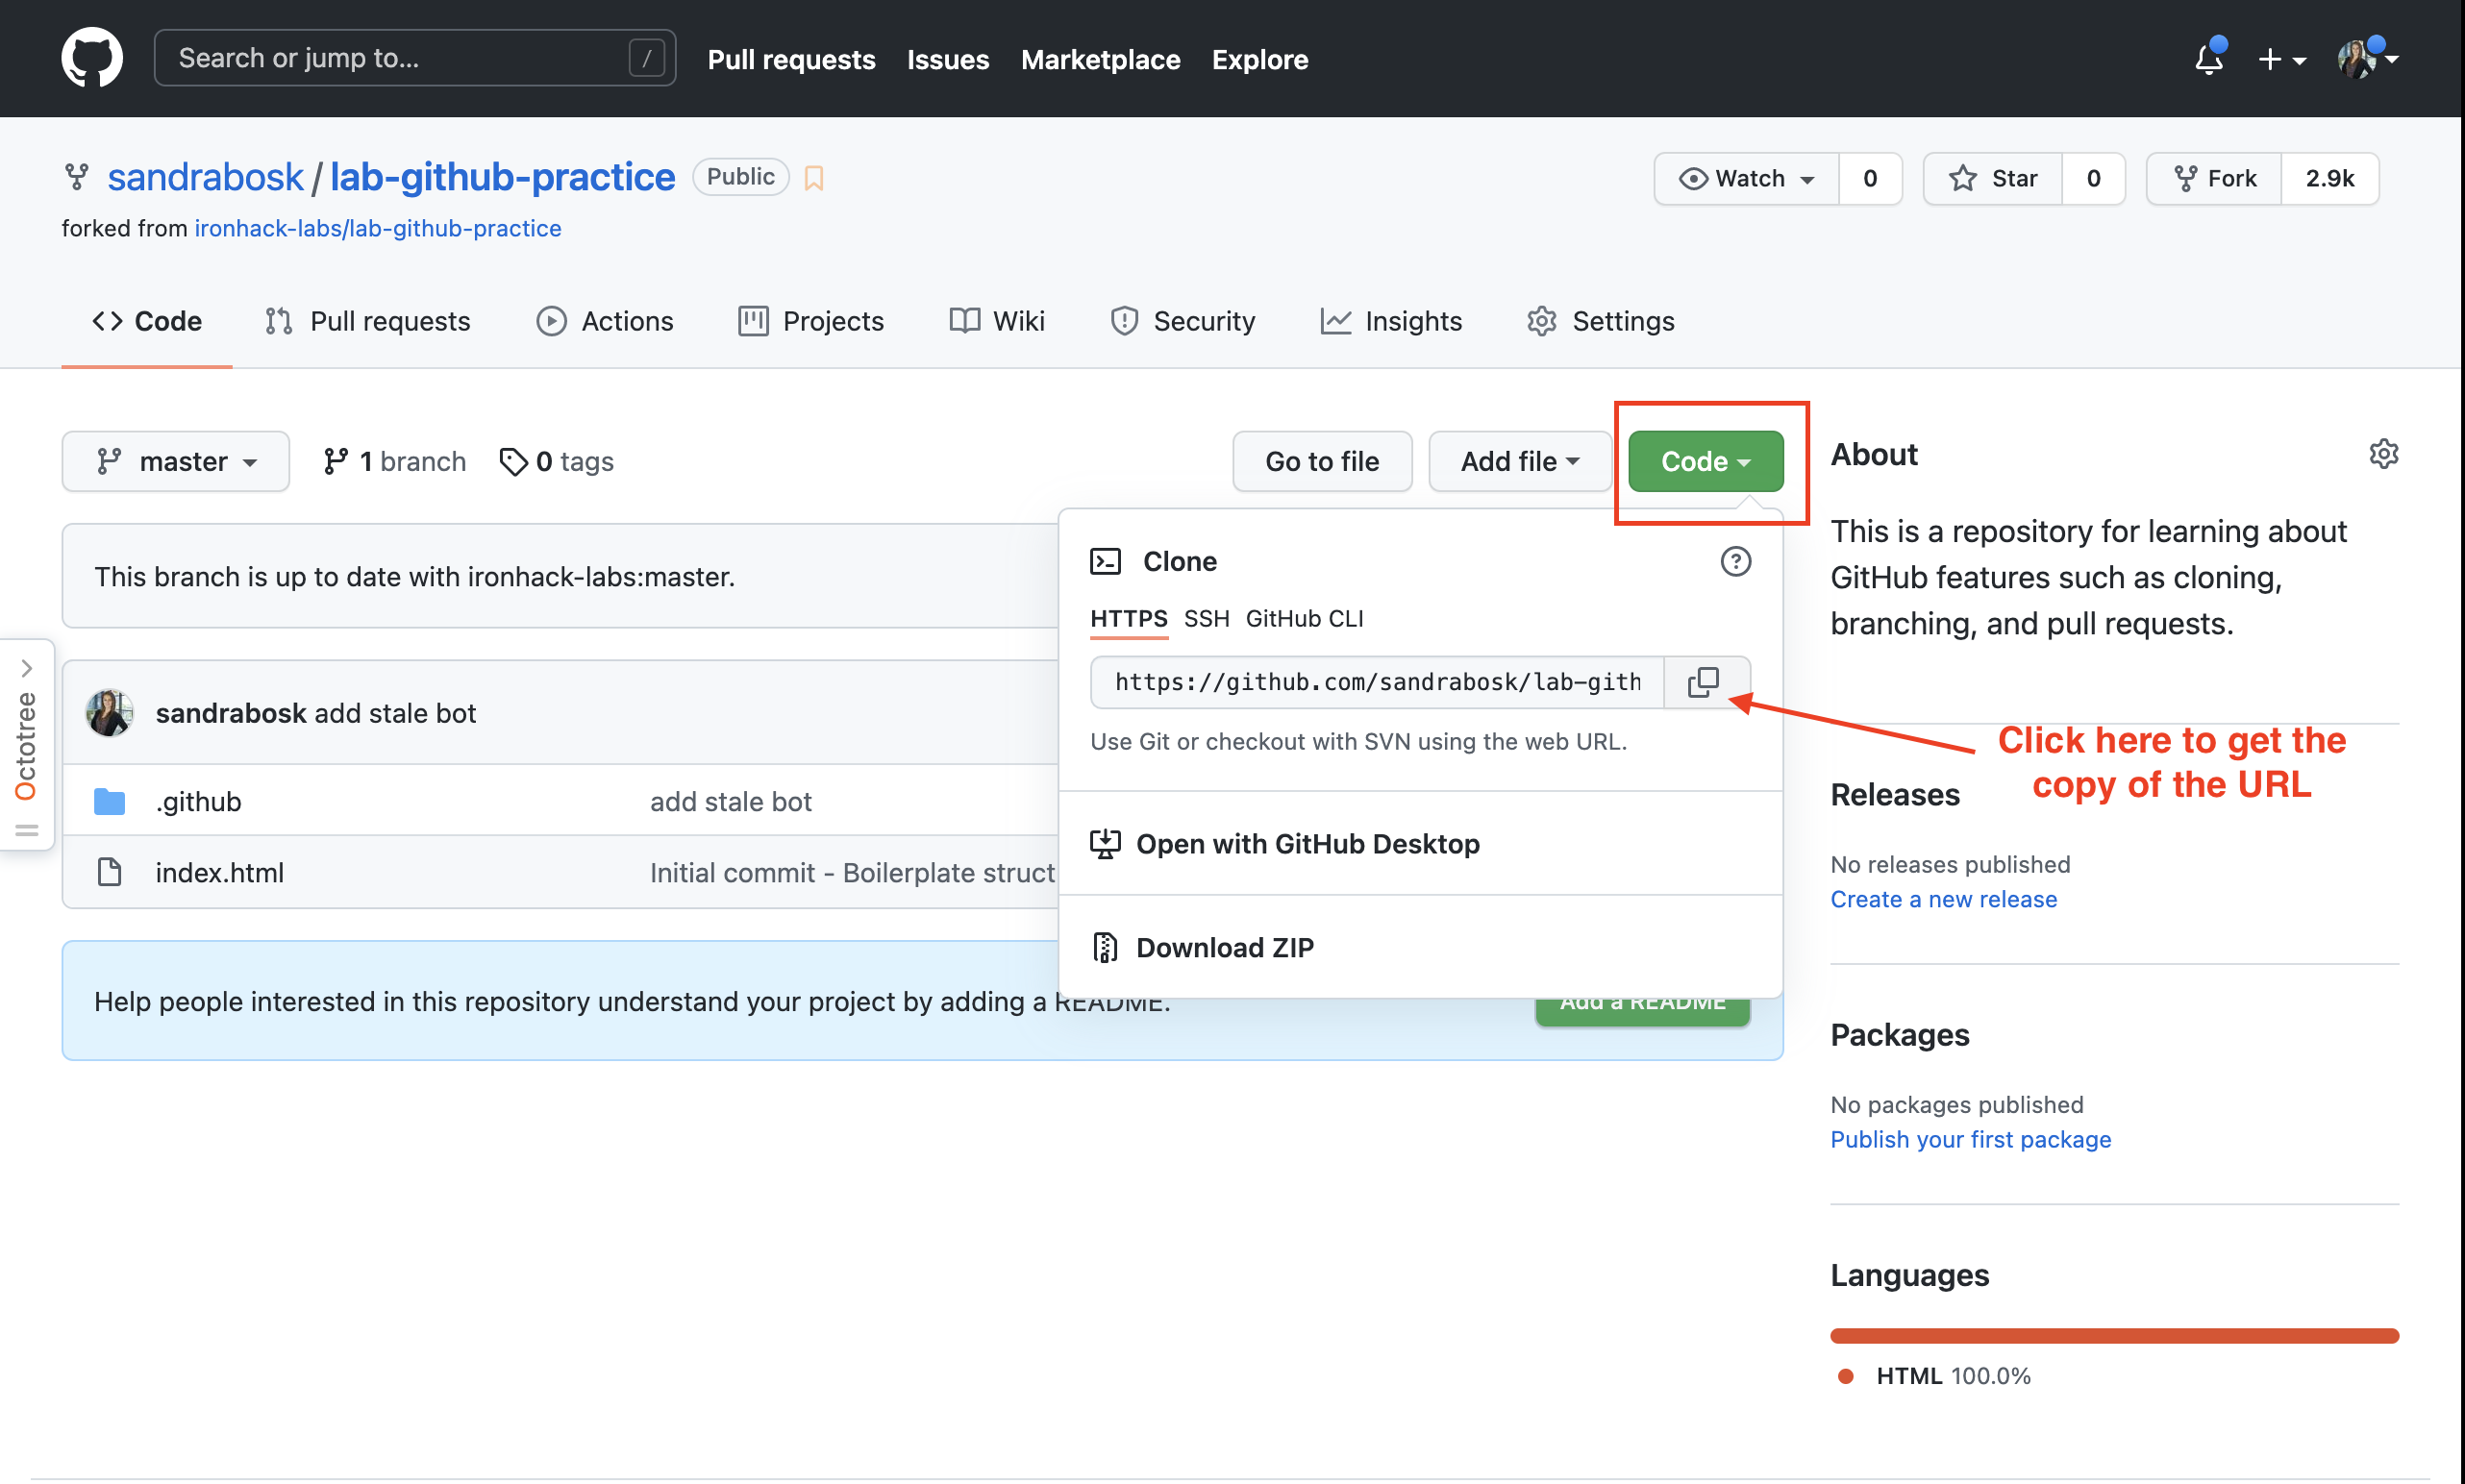Viewport: 2465px width, 1484px height.
Task: Open the ironhack-labs/lab-github-practice link
Action: pos(377,228)
